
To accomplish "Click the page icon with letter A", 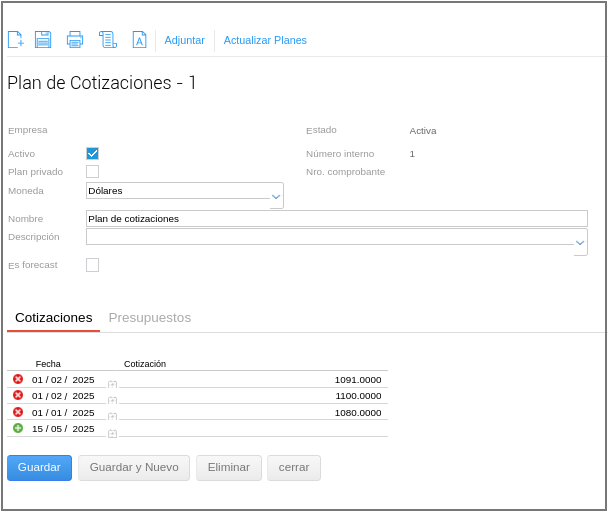I will pyautogui.click(x=139, y=40).
